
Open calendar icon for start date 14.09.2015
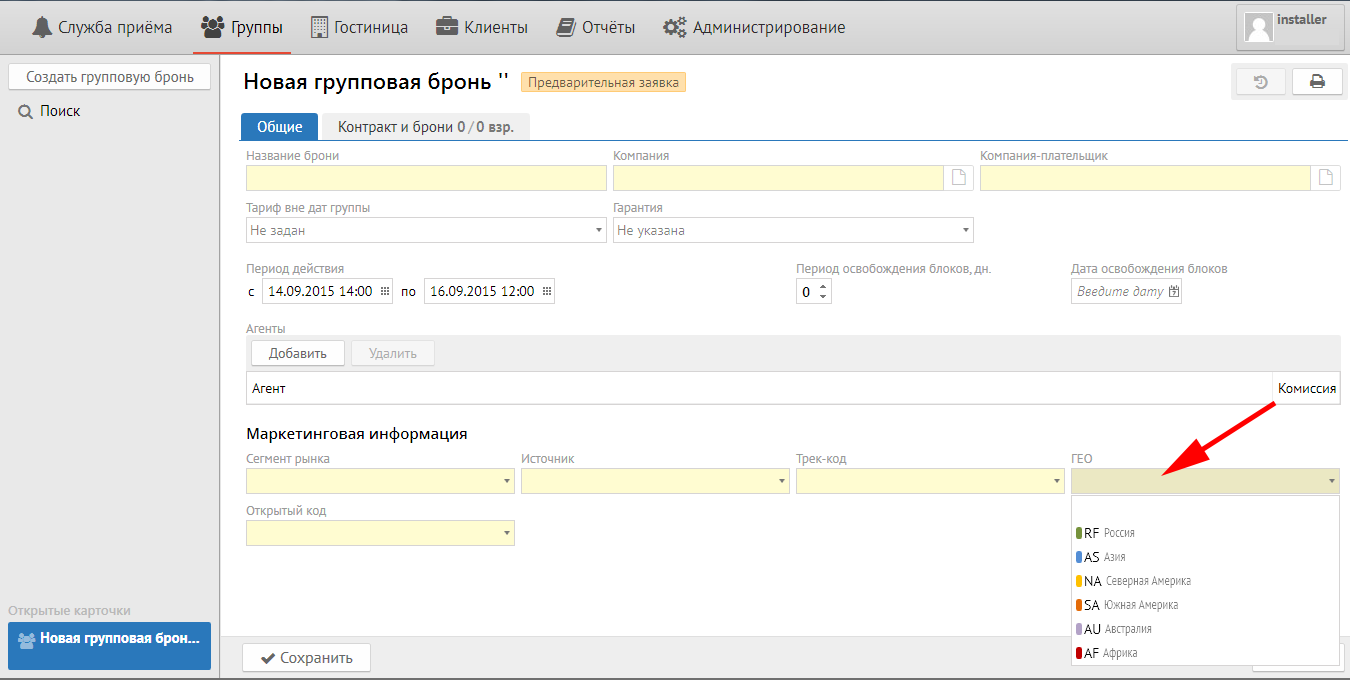385,291
